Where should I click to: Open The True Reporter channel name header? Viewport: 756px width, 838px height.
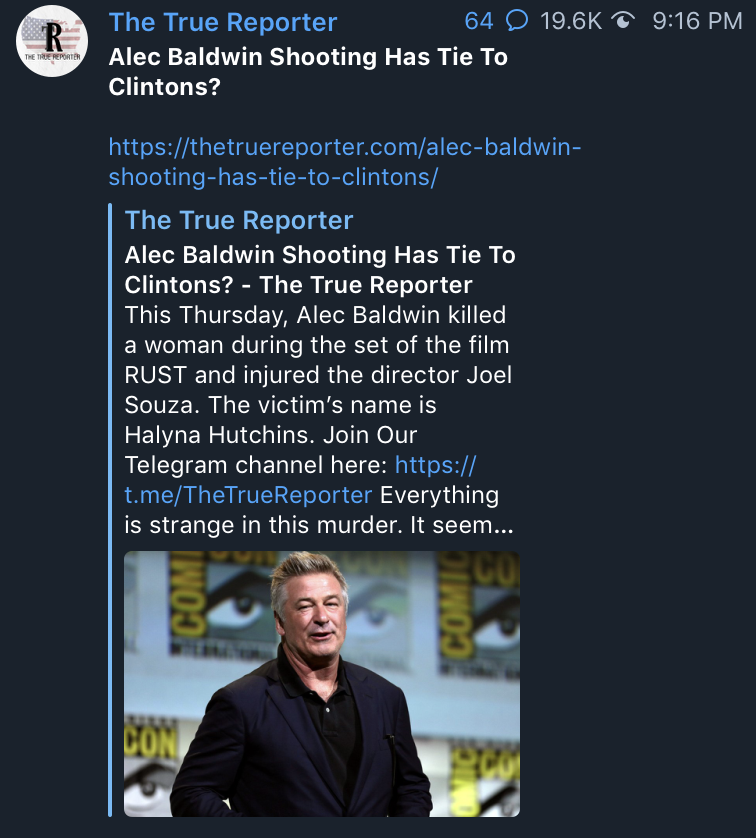223,22
